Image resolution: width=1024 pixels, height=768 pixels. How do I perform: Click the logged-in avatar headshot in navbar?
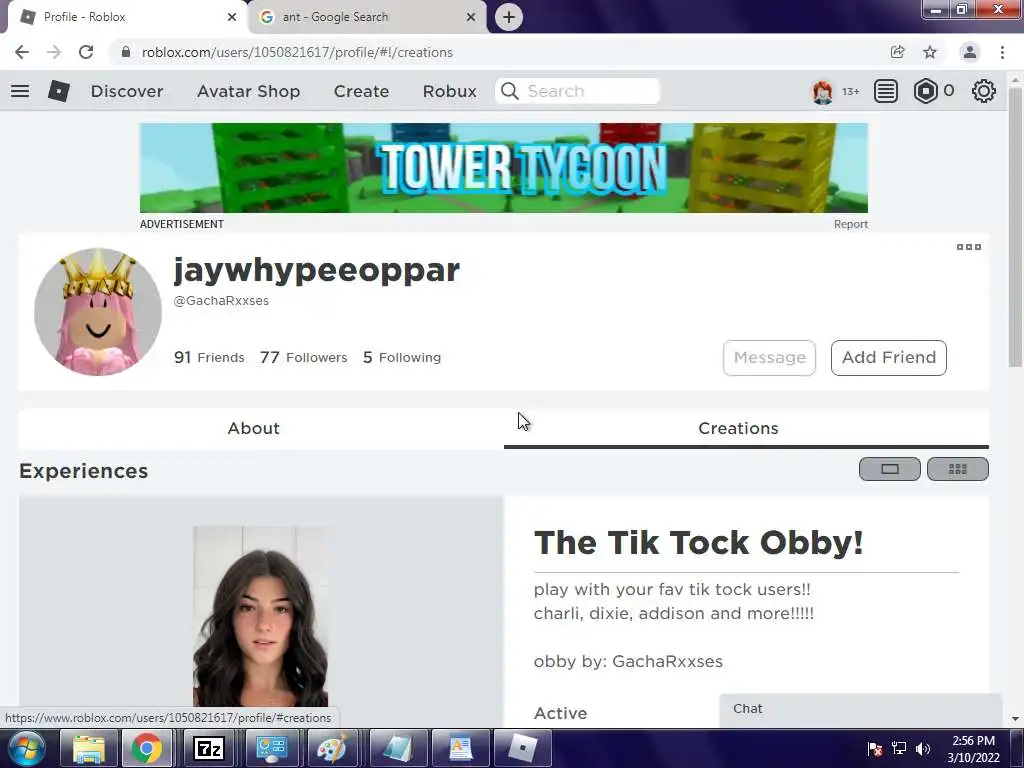[x=822, y=91]
